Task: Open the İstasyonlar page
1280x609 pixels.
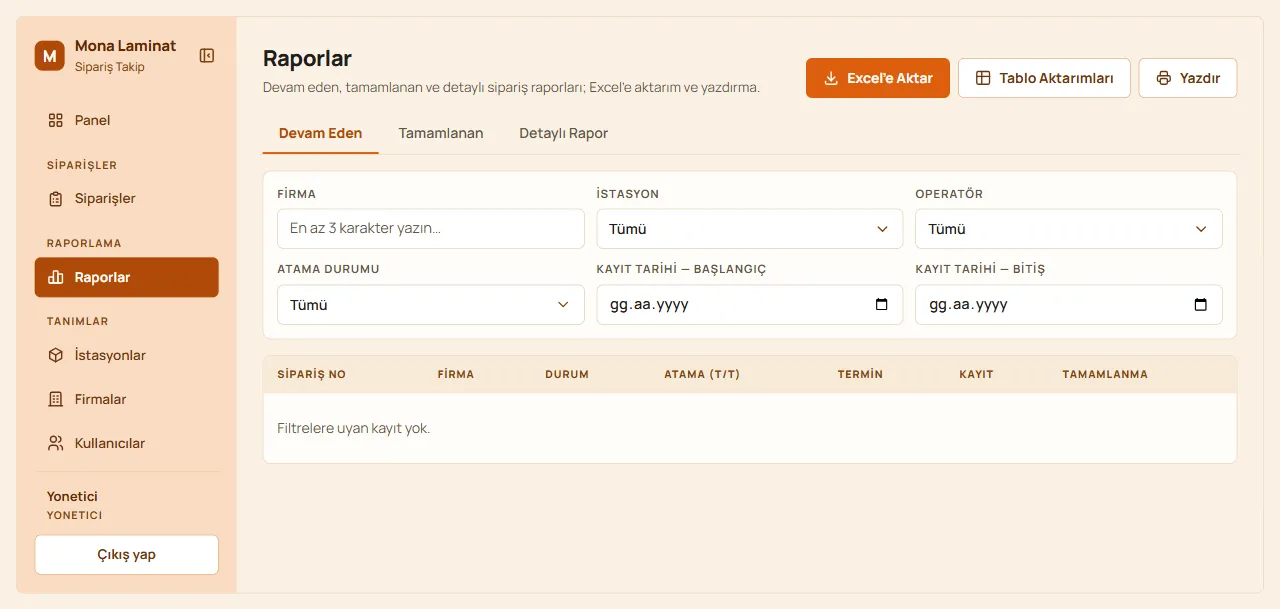Action: click(x=127, y=355)
